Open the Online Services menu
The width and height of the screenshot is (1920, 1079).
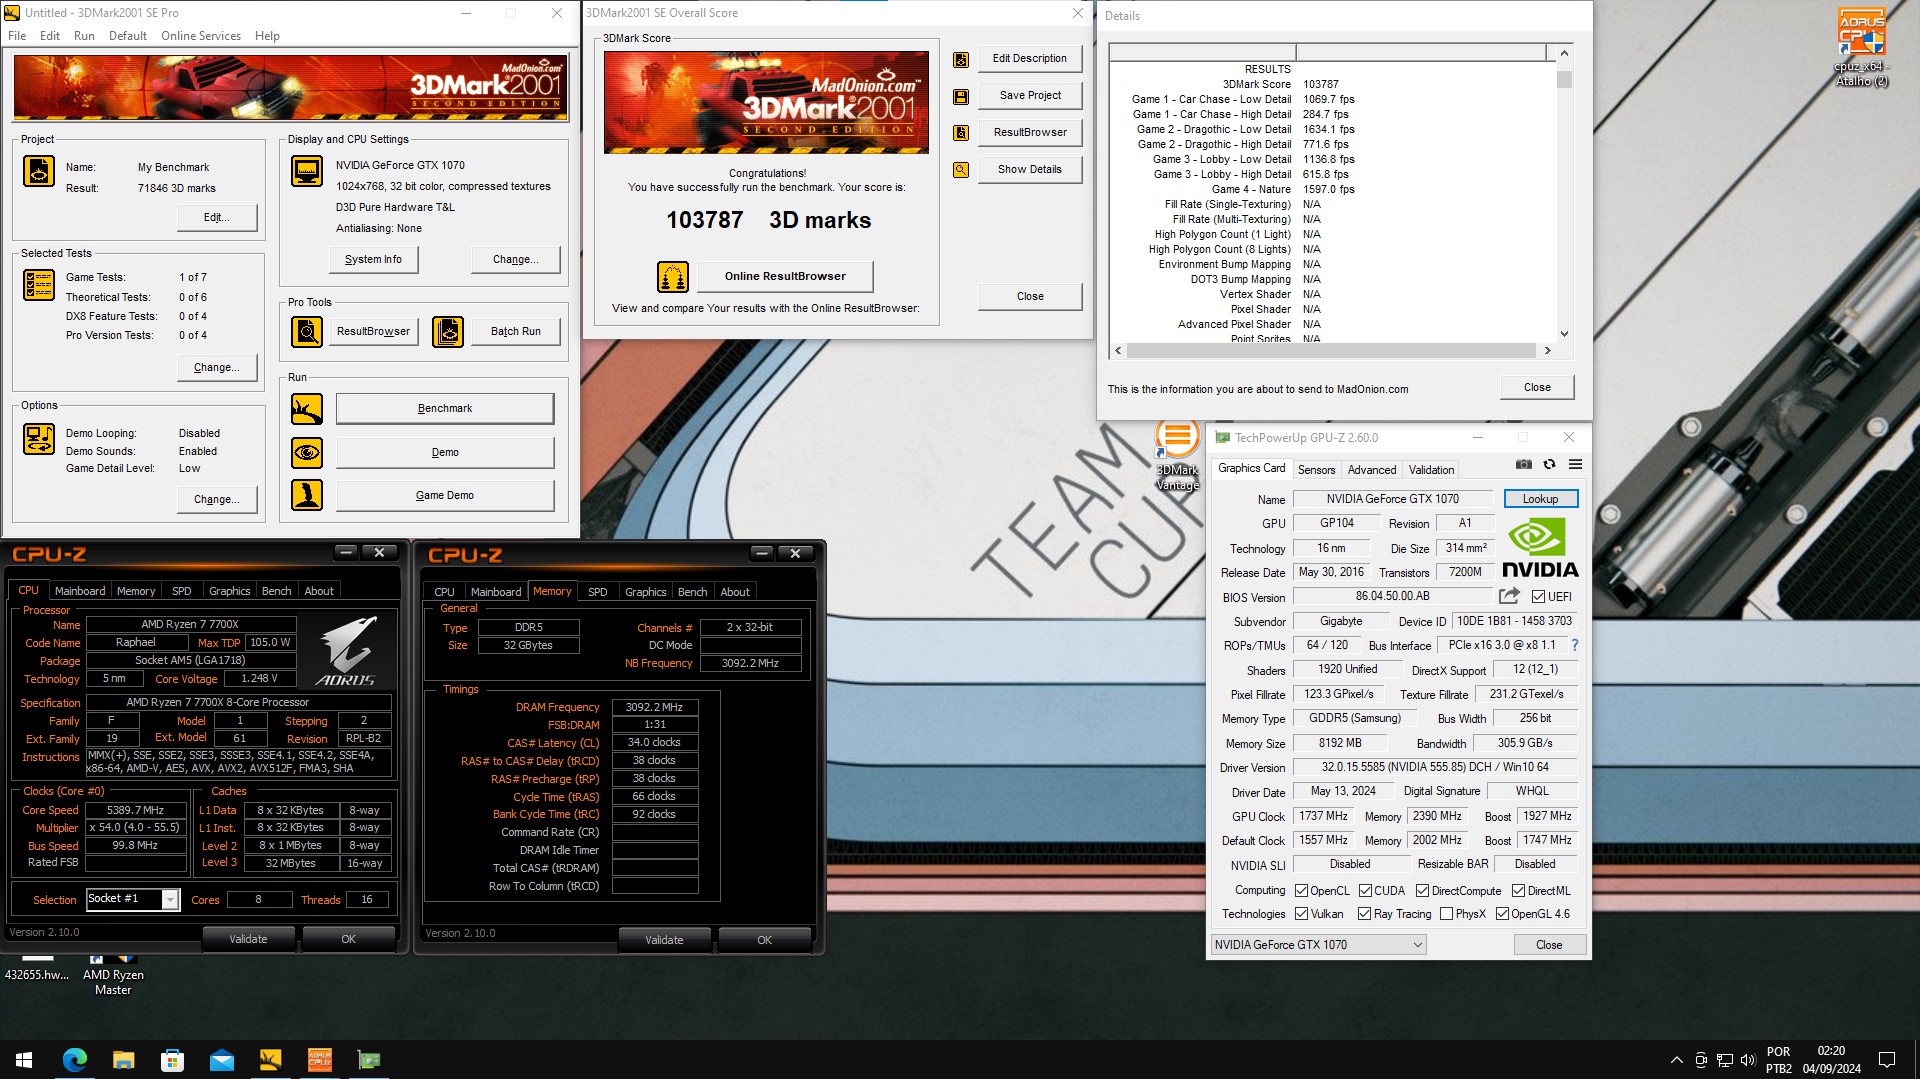click(x=201, y=36)
